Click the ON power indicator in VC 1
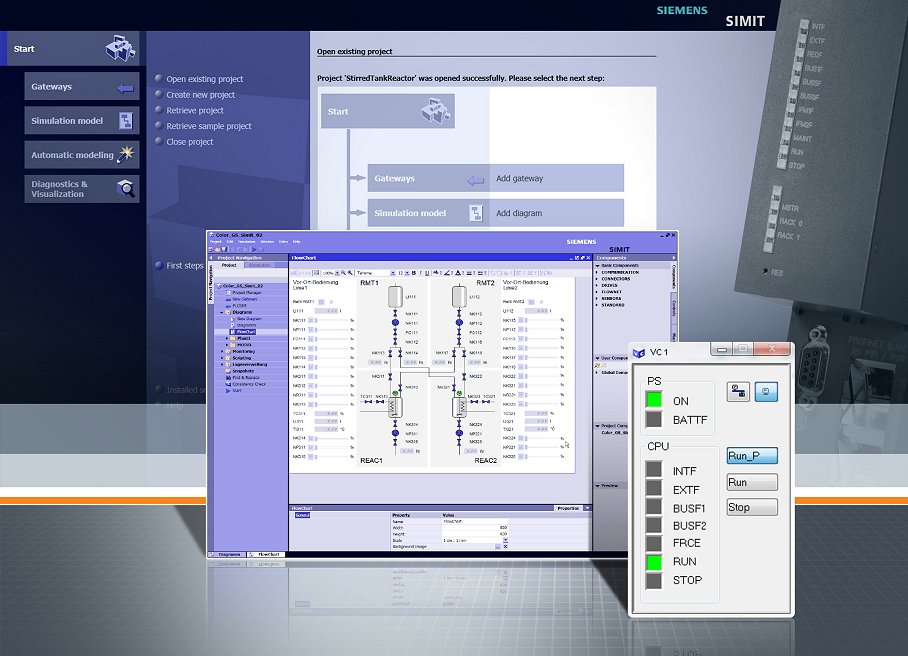Image resolution: width=908 pixels, height=656 pixels. [x=654, y=400]
